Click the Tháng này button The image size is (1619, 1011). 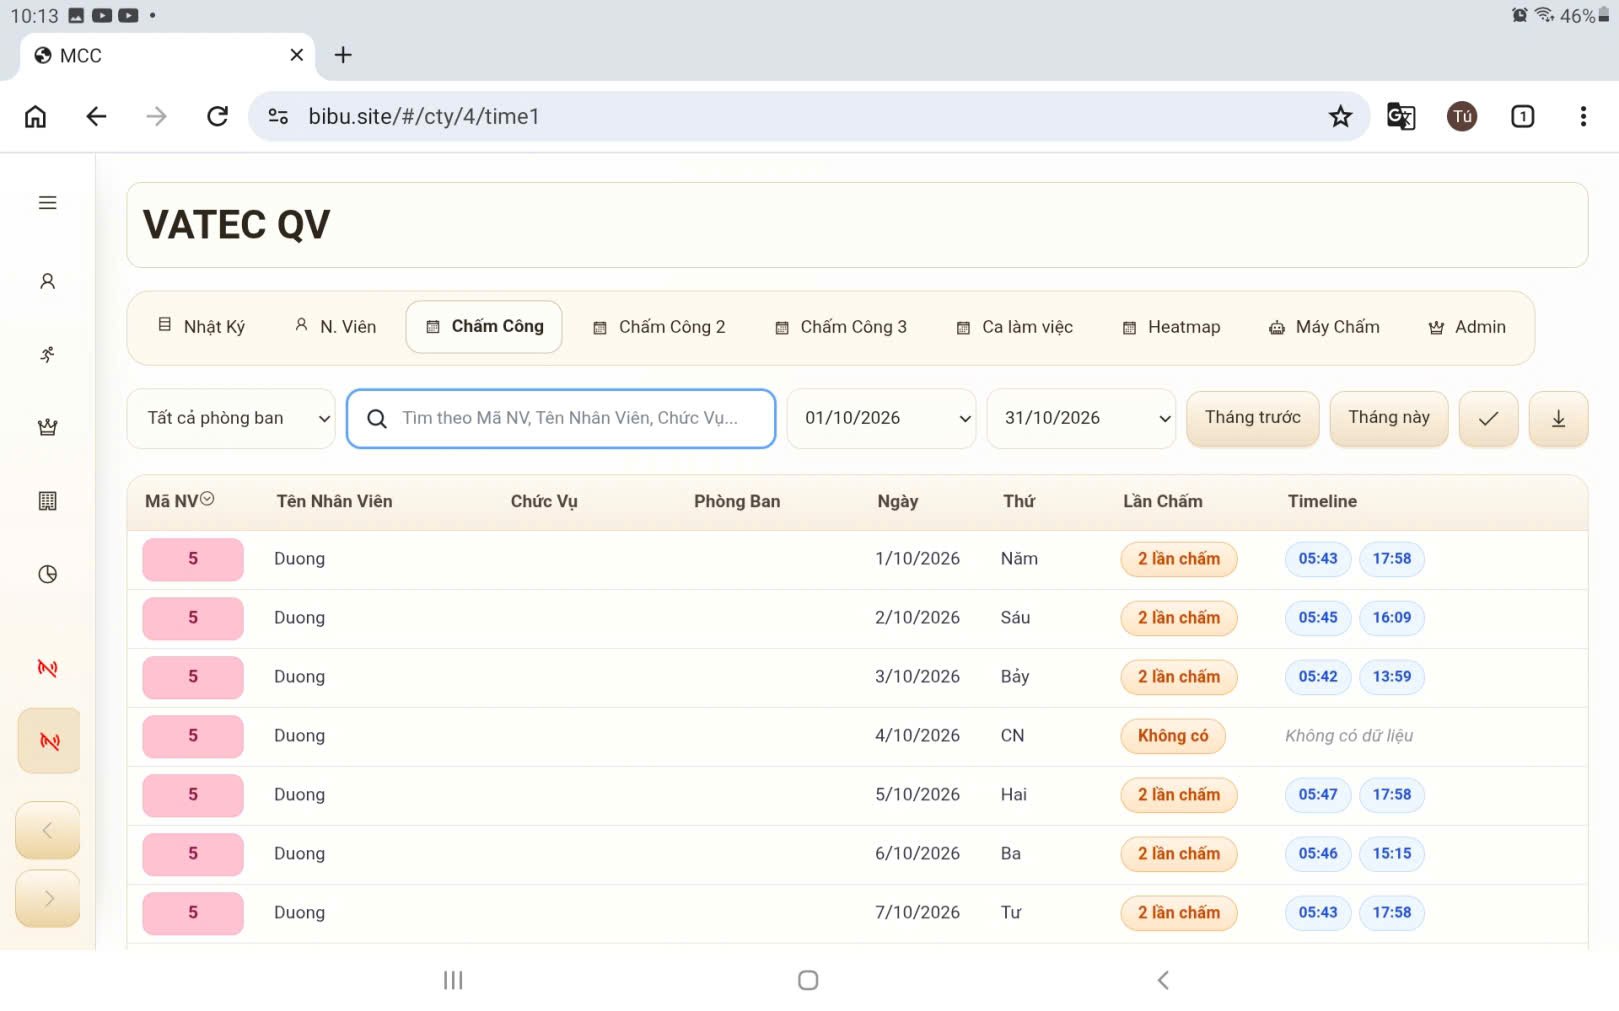(x=1389, y=418)
